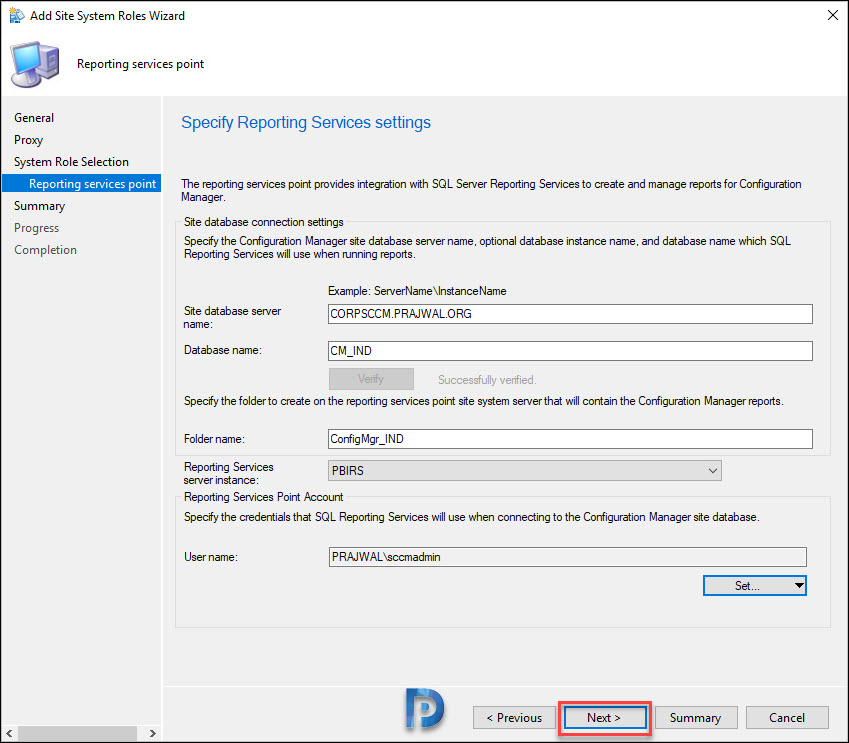The width and height of the screenshot is (849, 743).
Task: Open the System Role Selection step
Action: click(71, 162)
